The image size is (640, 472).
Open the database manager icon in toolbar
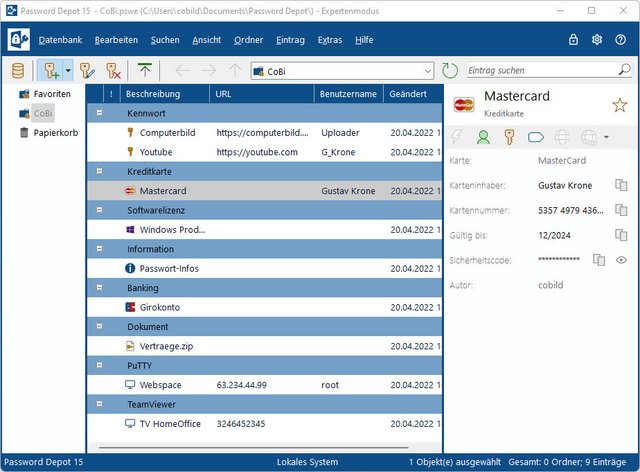[x=18, y=71]
